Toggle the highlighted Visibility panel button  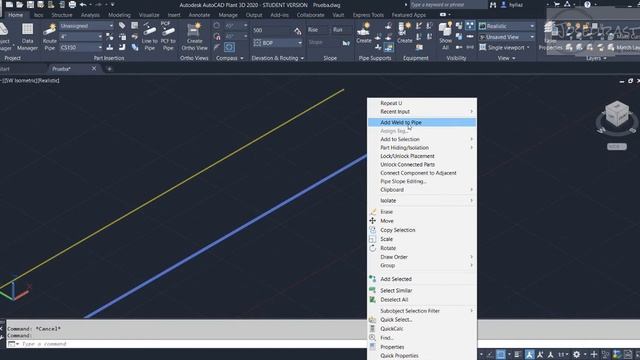click(x=470, y=26)
